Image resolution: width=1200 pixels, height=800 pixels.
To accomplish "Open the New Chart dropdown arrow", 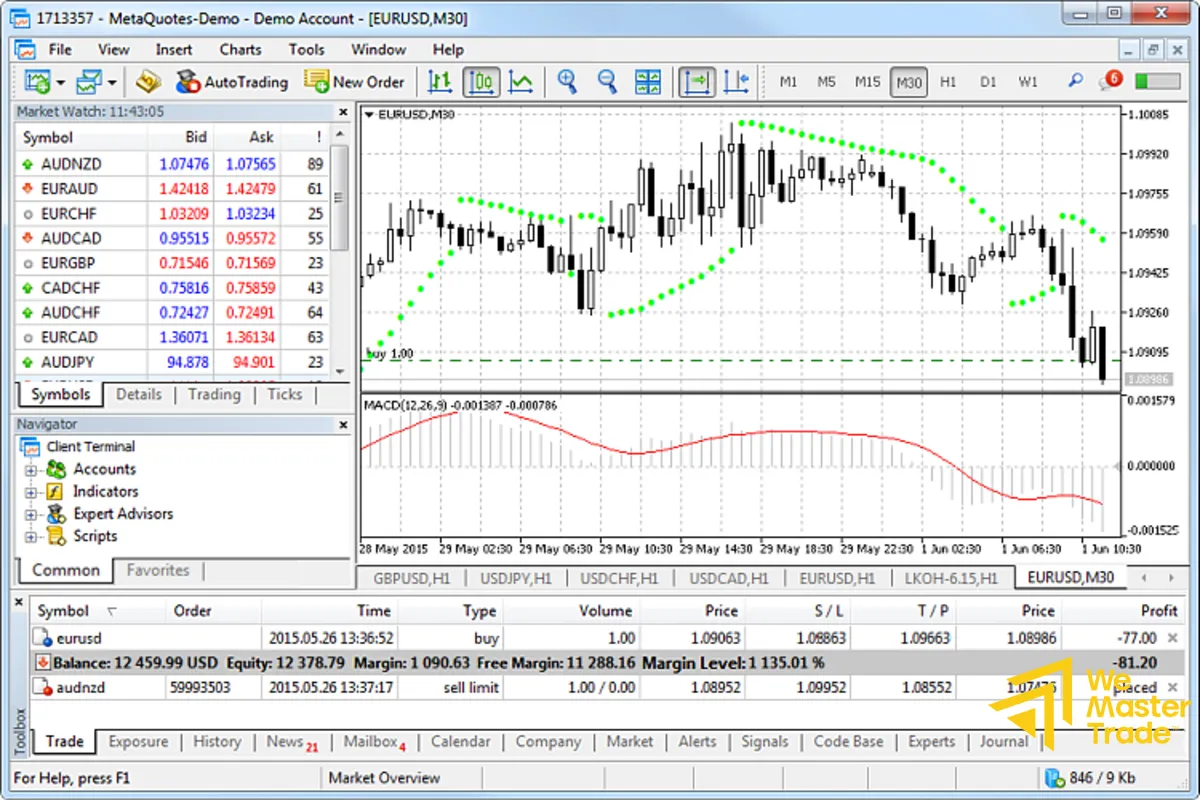I will click(60, 82).
